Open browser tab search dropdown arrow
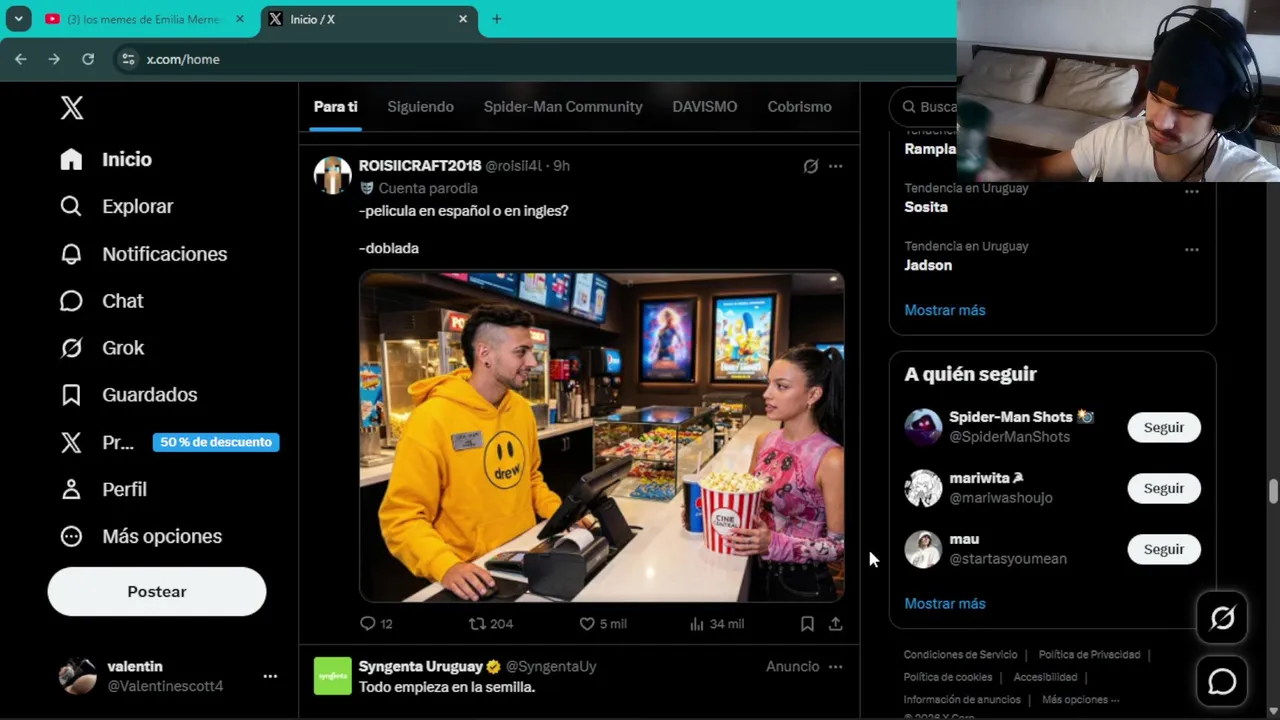The height and width of the screenshot is (720, 1280). coord(18,19)
